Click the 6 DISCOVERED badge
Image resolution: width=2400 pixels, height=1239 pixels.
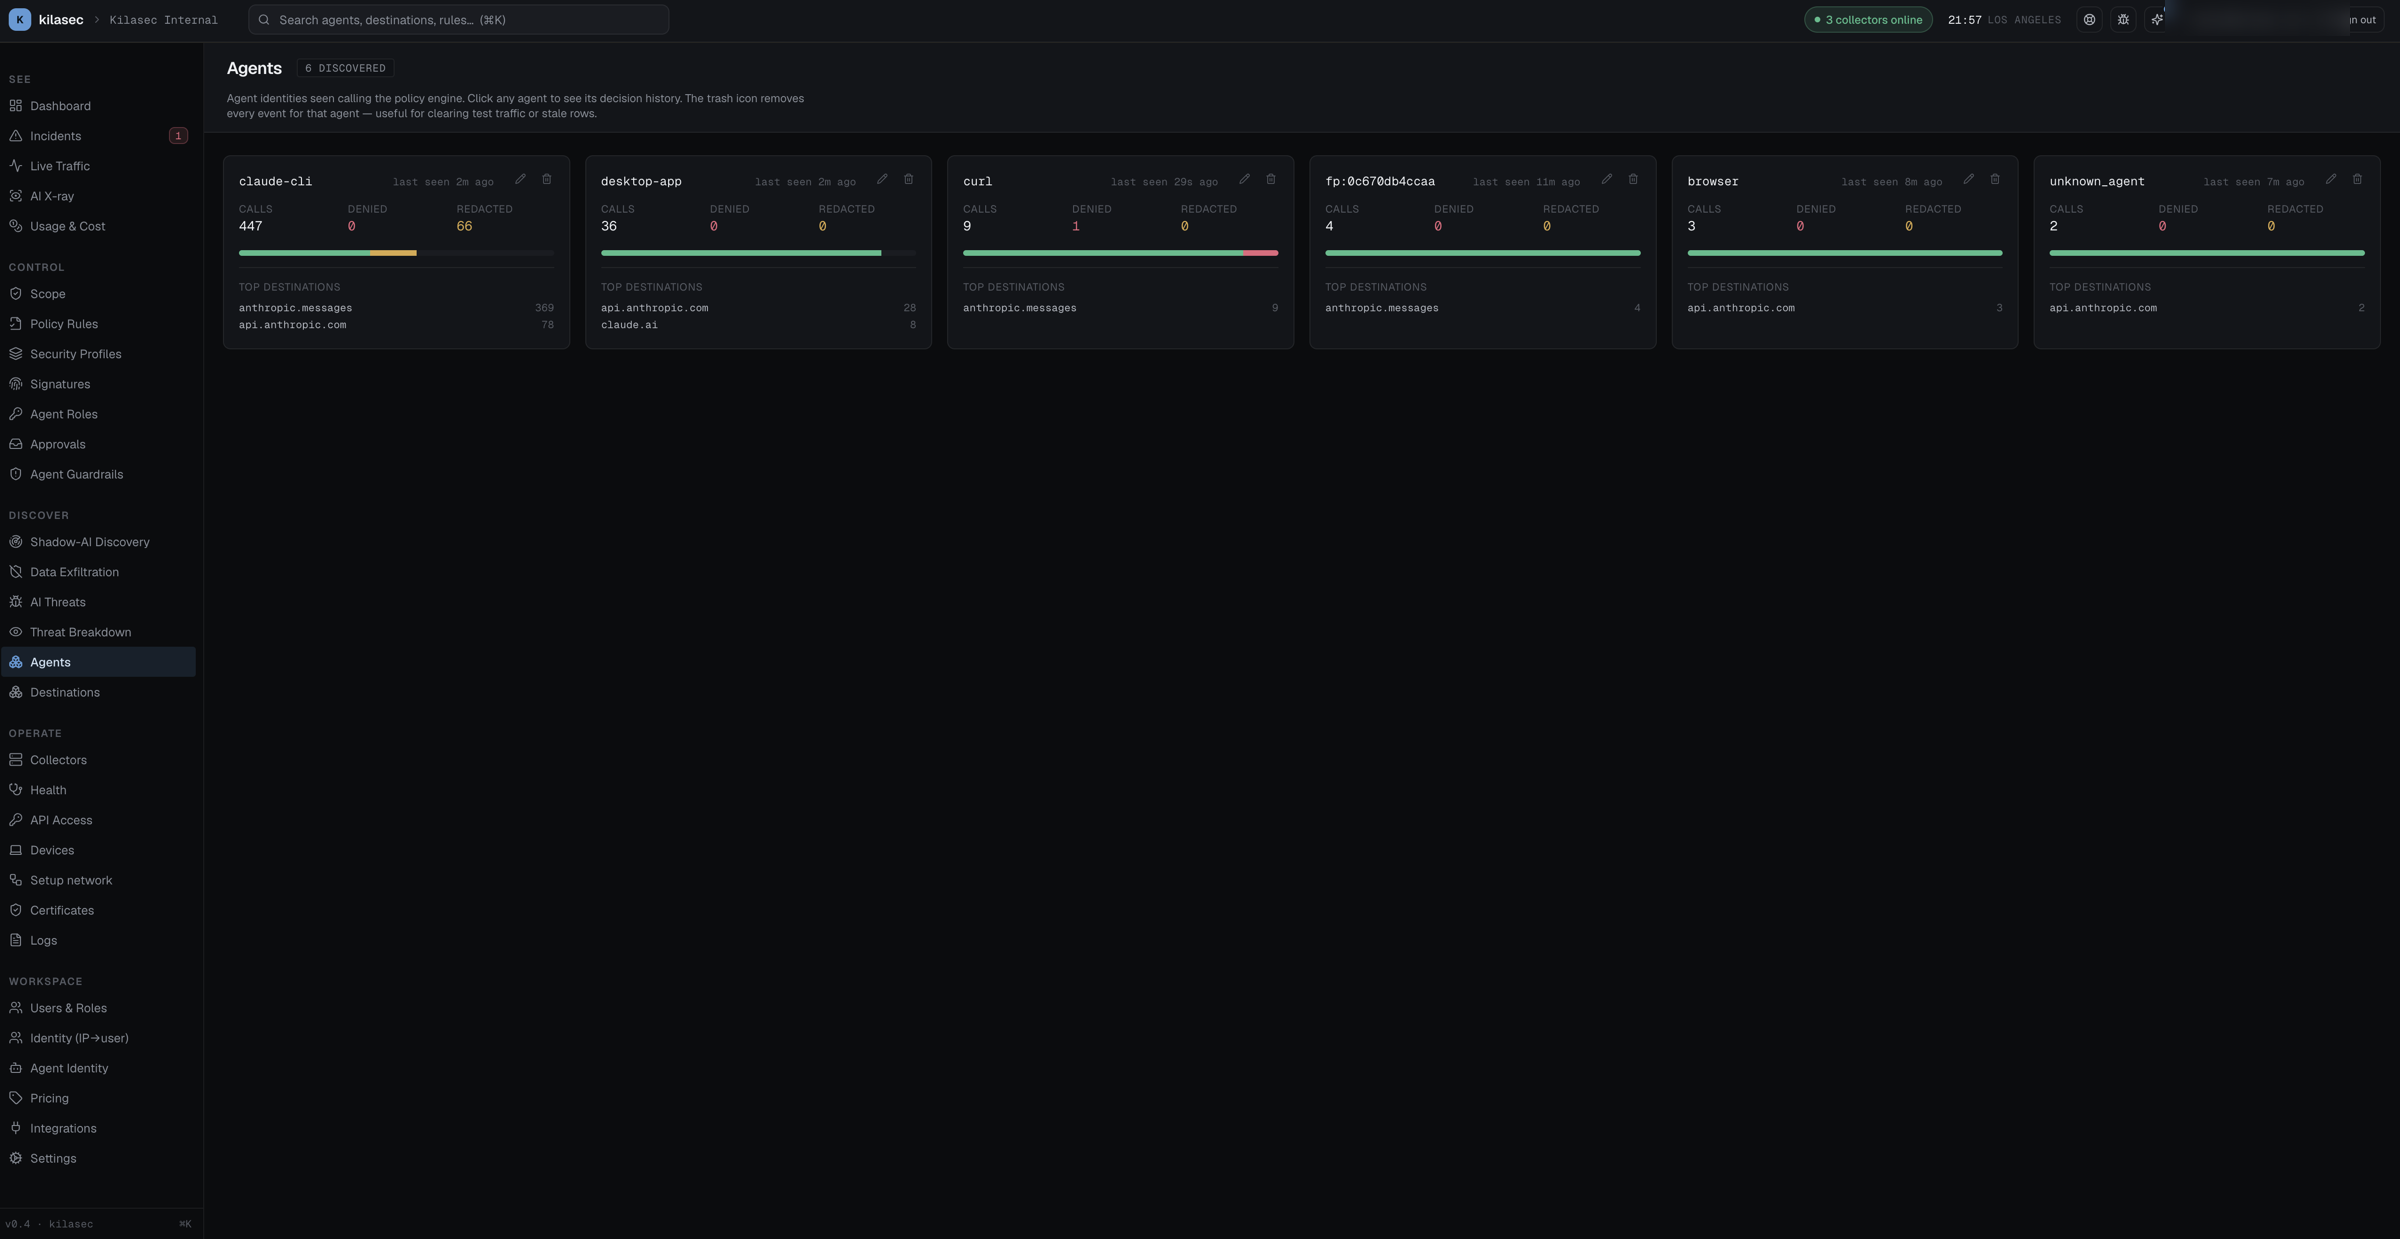click(345, 68)
